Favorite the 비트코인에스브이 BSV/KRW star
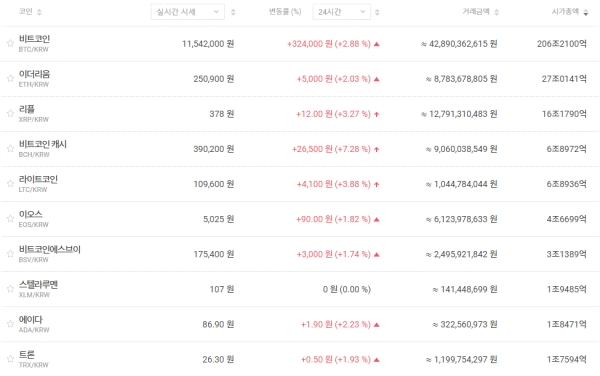600x376 pixels. [10, 254]
